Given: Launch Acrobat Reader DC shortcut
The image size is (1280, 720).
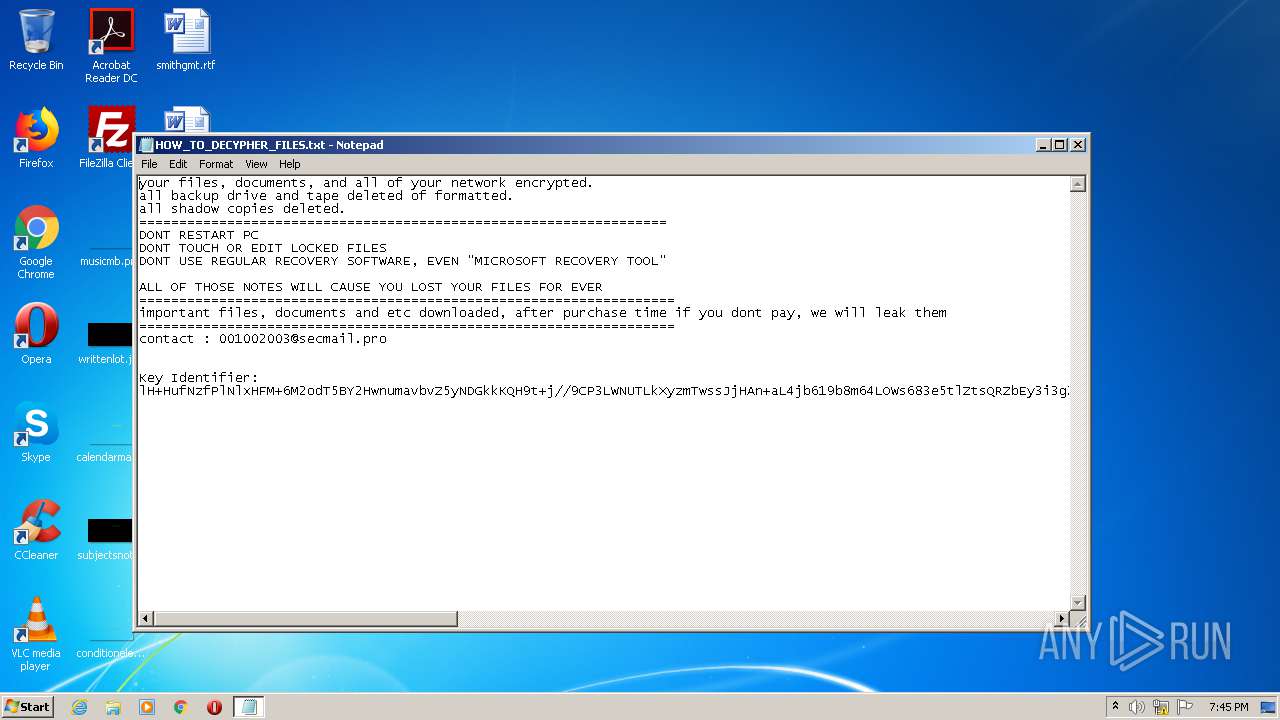Looking at the screenshot, I should [111, 46].
